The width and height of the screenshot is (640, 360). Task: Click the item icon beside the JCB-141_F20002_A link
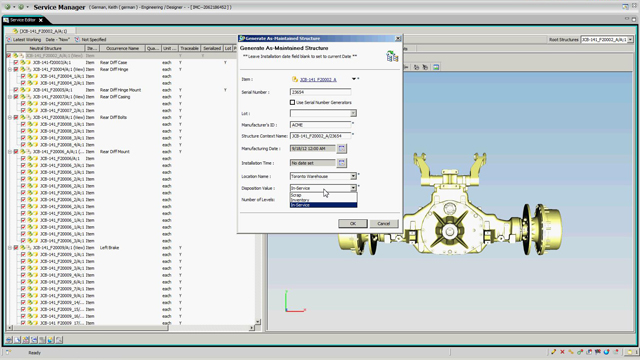295,79
